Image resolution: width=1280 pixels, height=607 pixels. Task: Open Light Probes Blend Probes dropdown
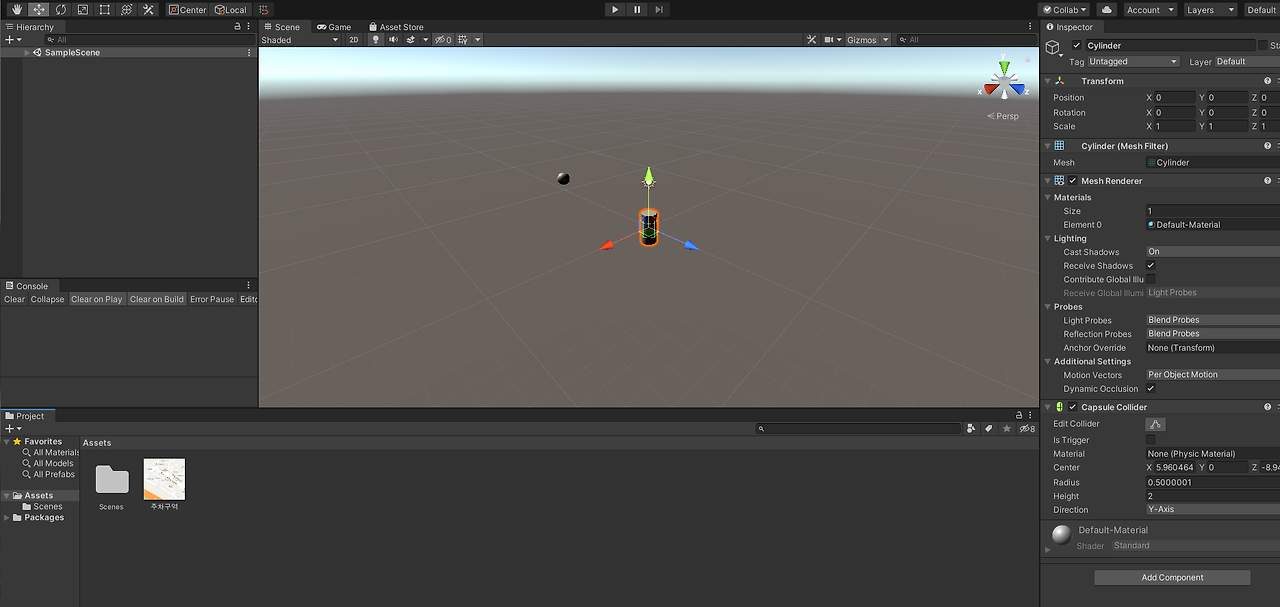[x=1213, y=320]
